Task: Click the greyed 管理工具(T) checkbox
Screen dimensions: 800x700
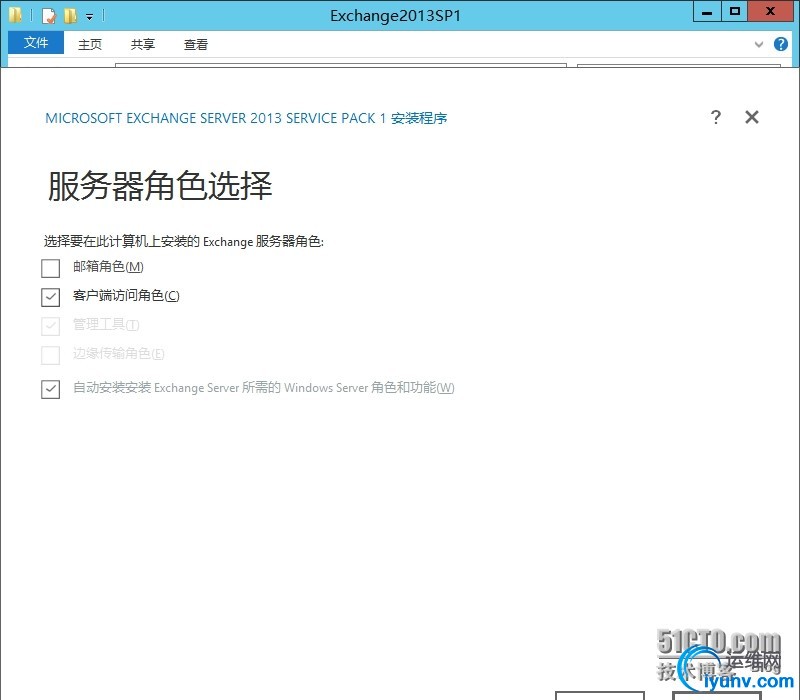Action: pyautogui.click(x=51, y=326)
